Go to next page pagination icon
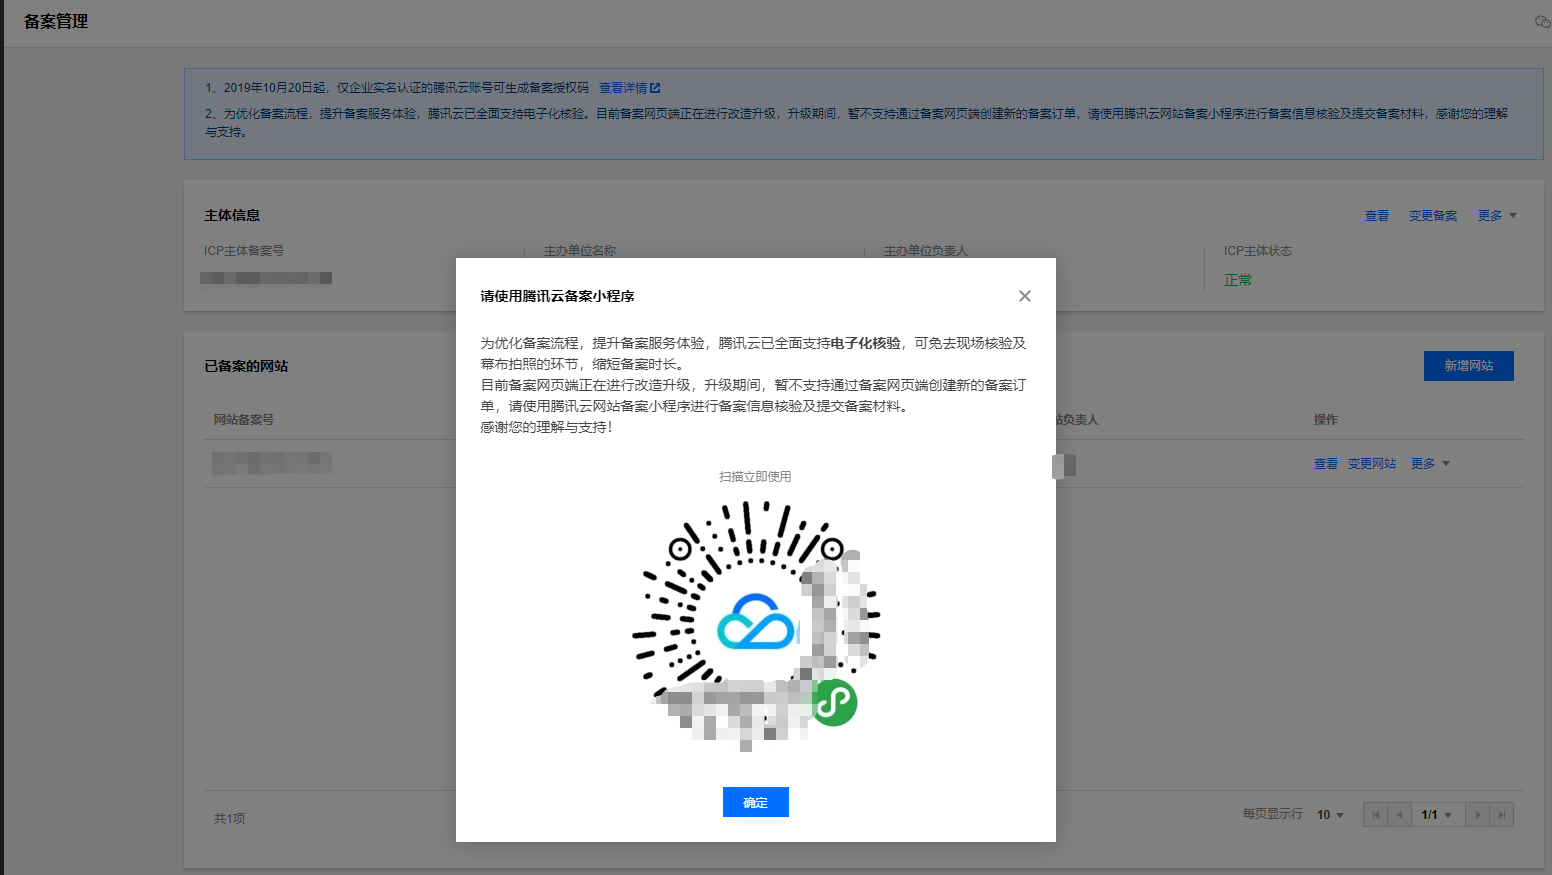 click(1477, 815)
